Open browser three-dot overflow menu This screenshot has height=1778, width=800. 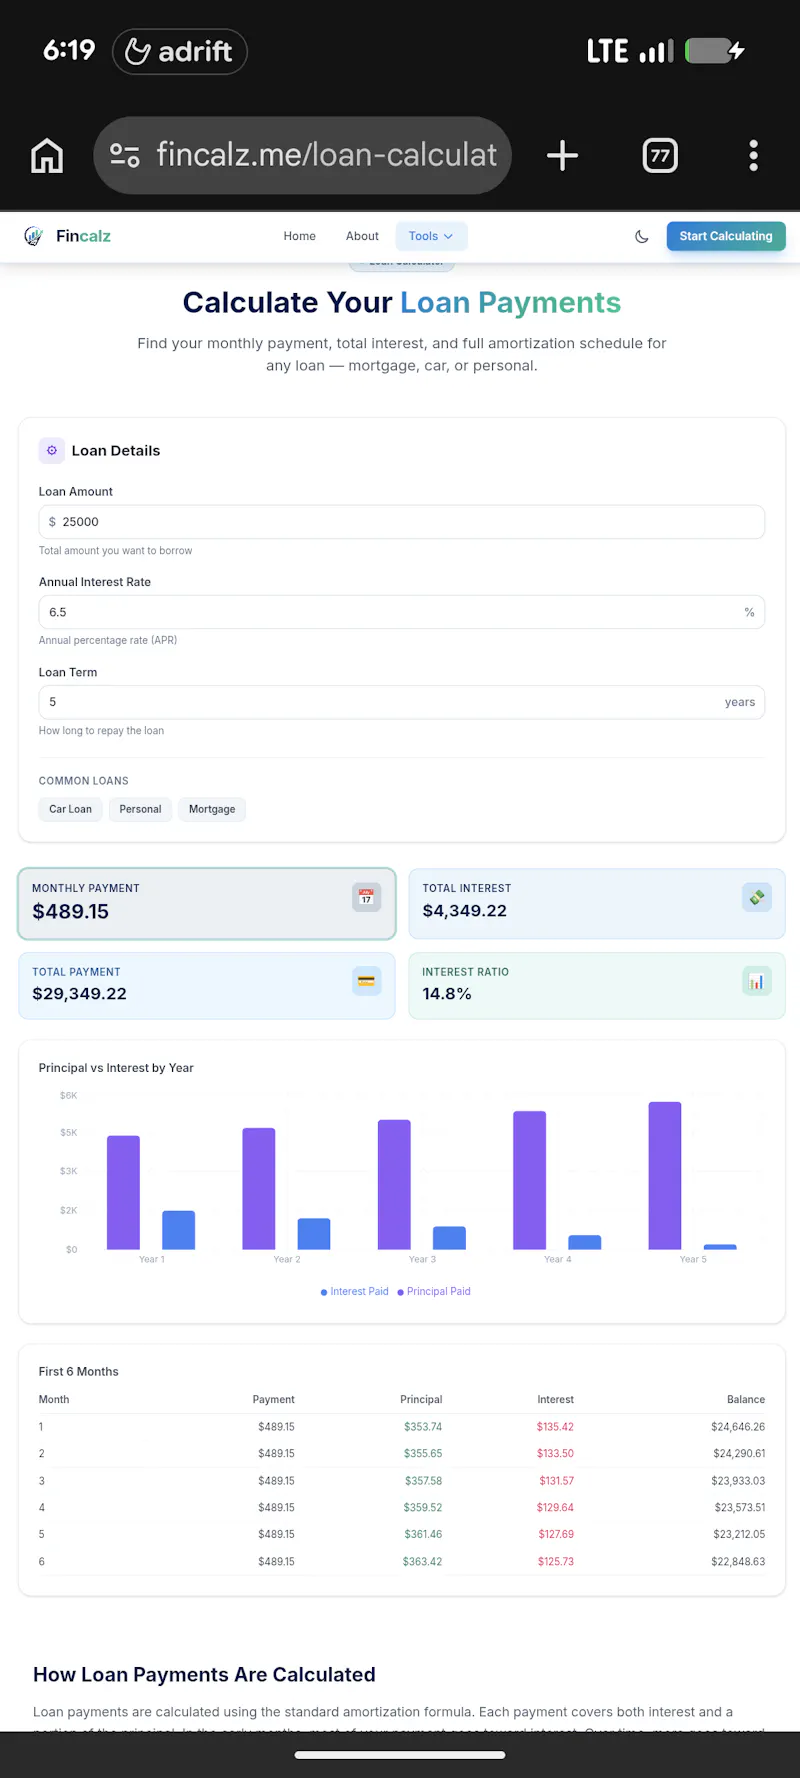pos(754,155)
